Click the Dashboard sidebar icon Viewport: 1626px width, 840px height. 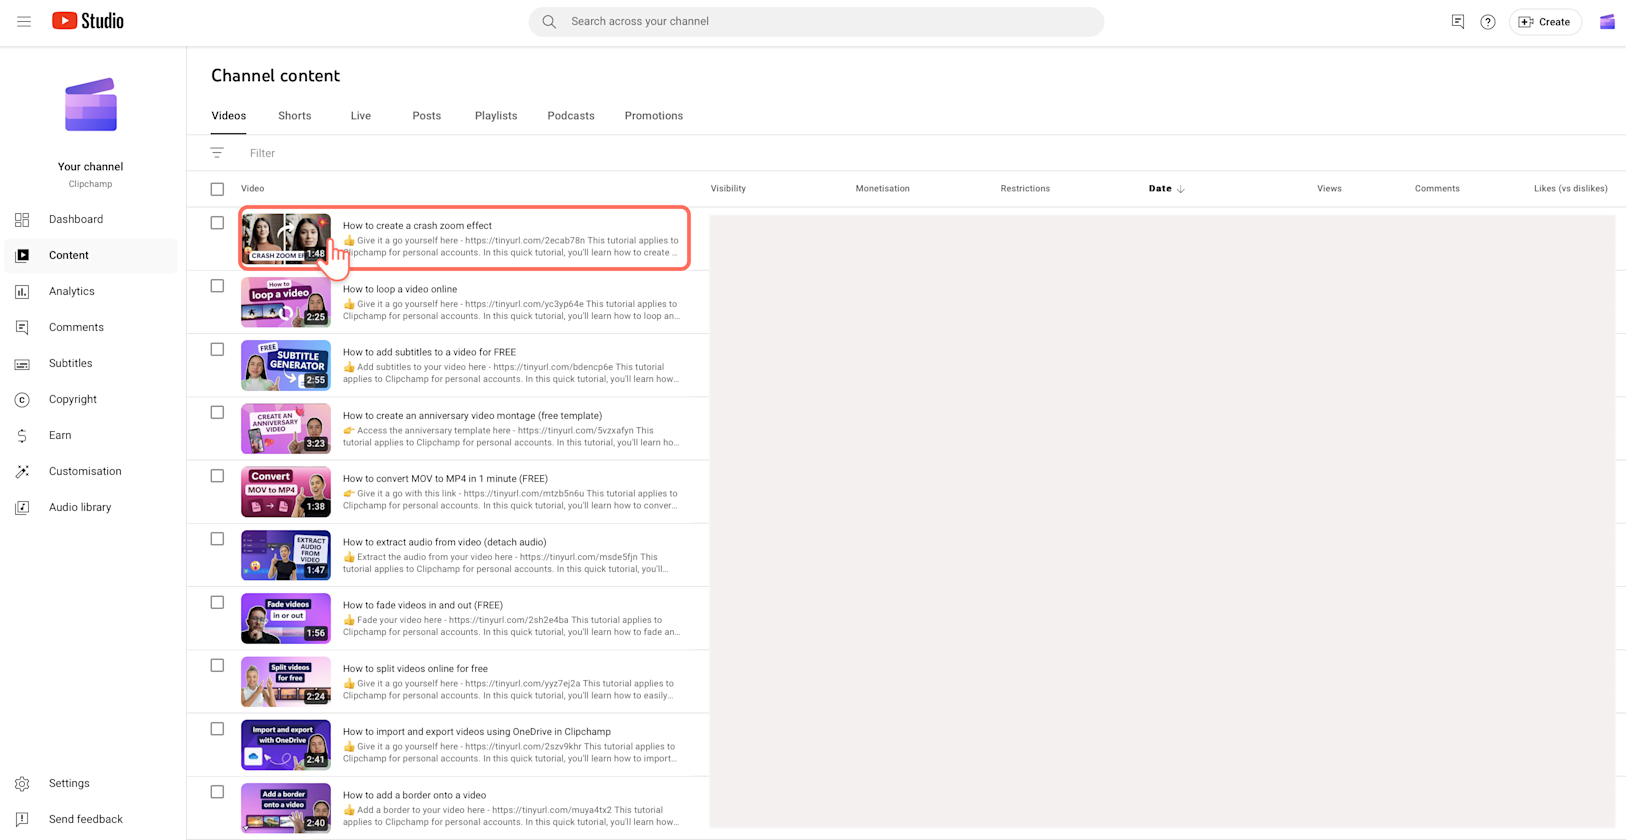click(x=22, y=219)
